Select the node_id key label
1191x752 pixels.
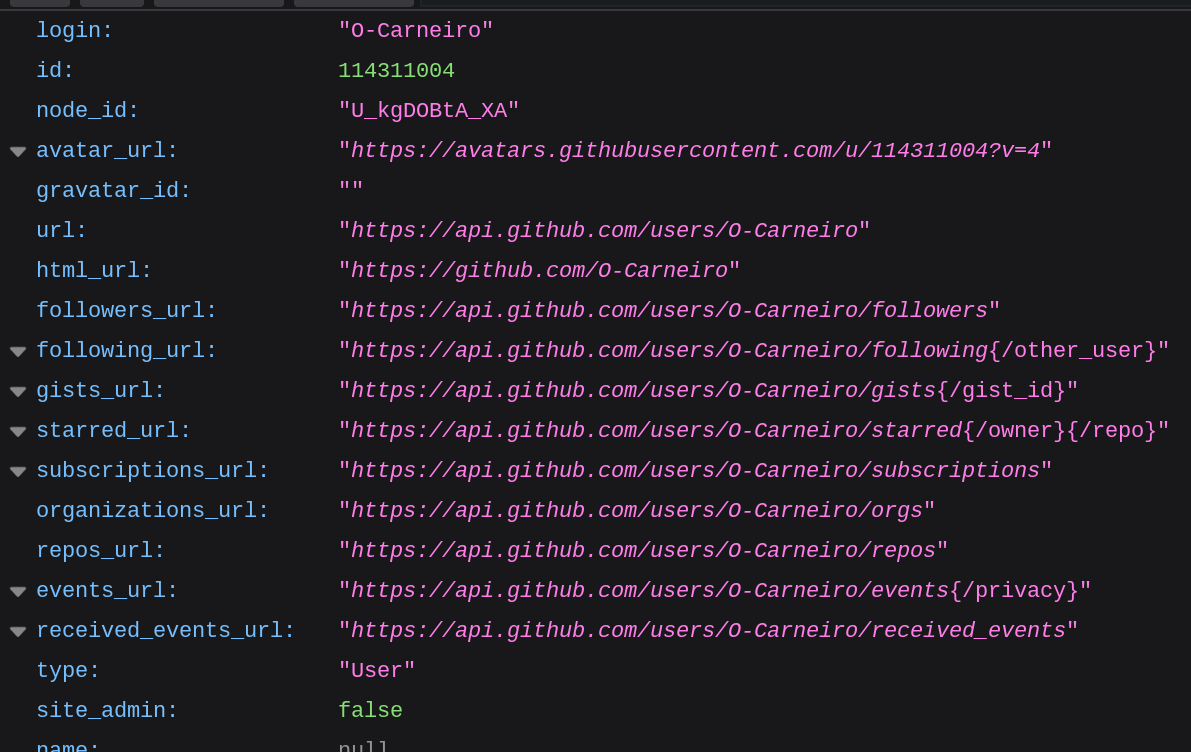click(x=87, y=111)
